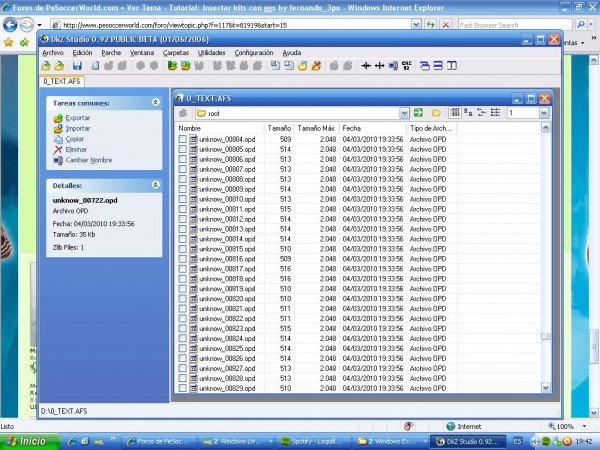Screen dimensions: 600x450
Task: Click the file list scroll up arrow
Action: pyautogui.click(x=546, y=128)
